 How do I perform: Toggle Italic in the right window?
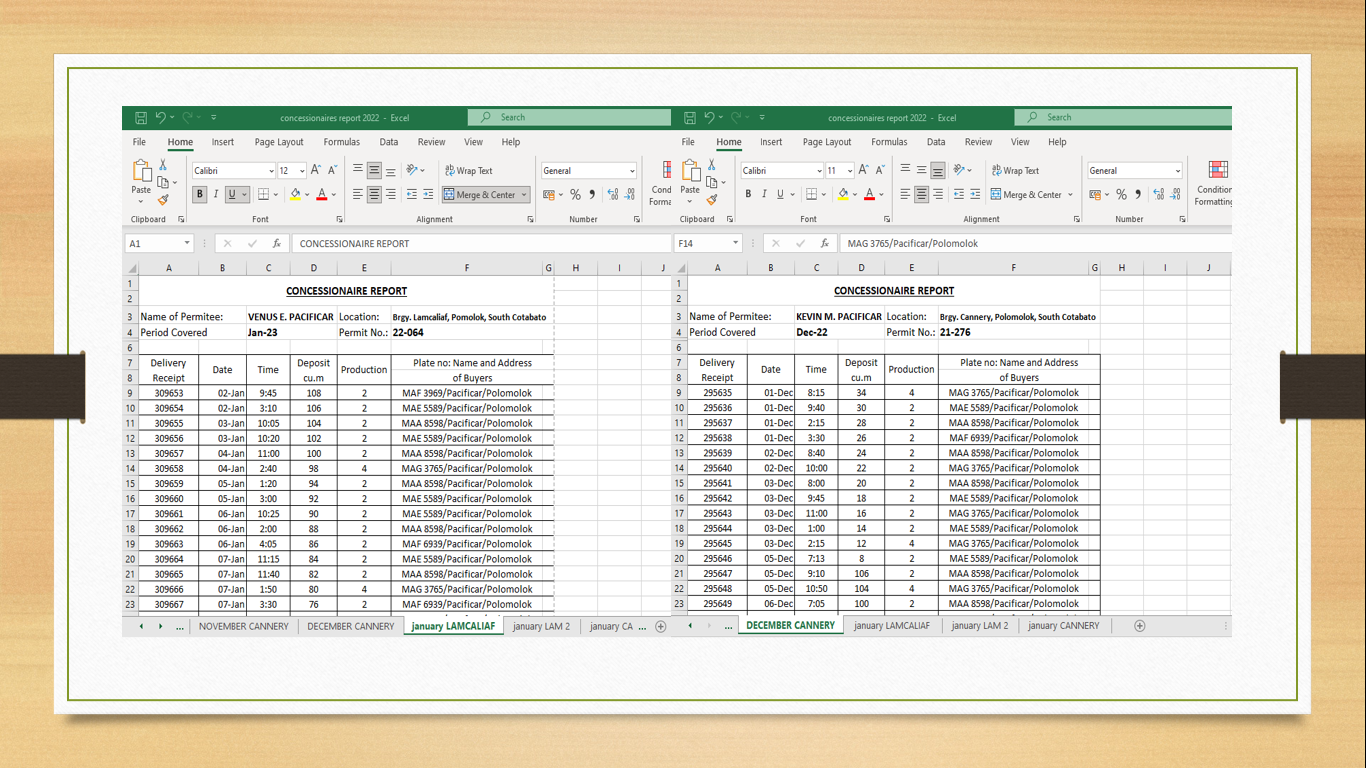point(764,195)
